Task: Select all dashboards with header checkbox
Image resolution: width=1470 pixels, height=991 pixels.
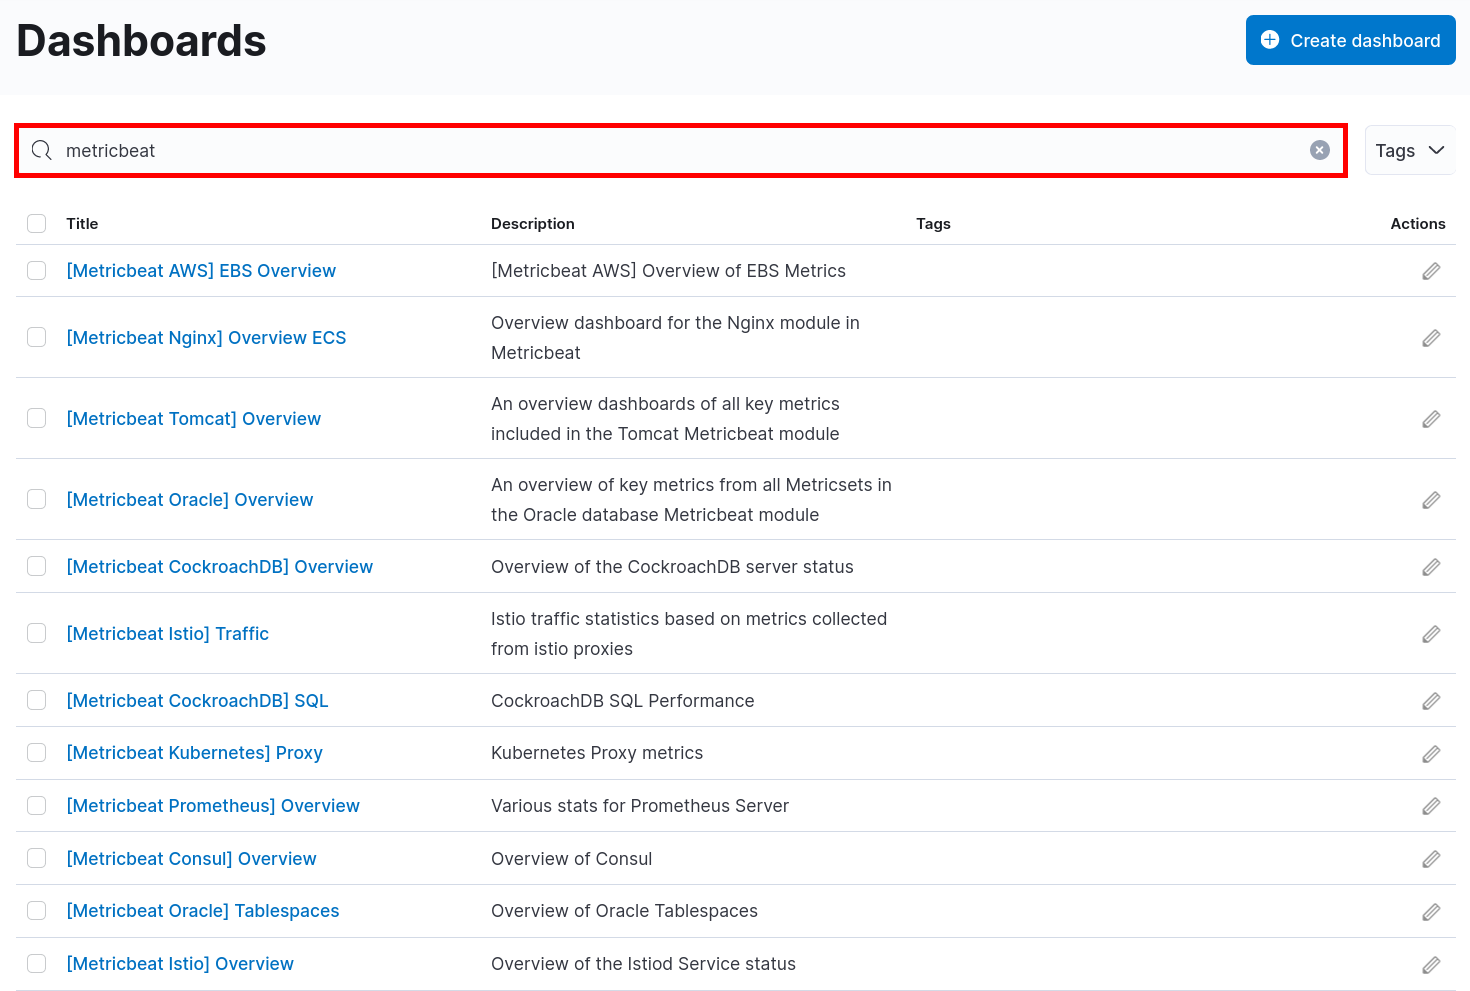Action: [x=37, y=224]
